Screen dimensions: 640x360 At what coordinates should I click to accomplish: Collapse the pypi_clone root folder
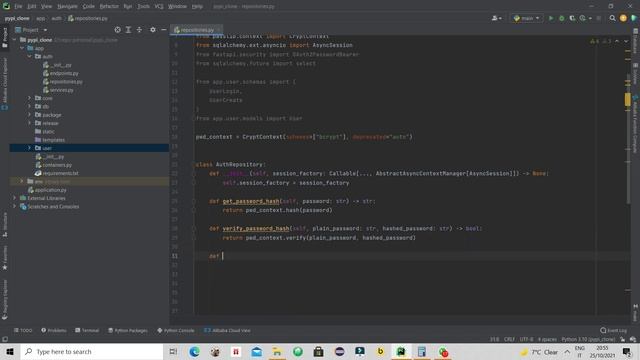click(x=14, y=40)
